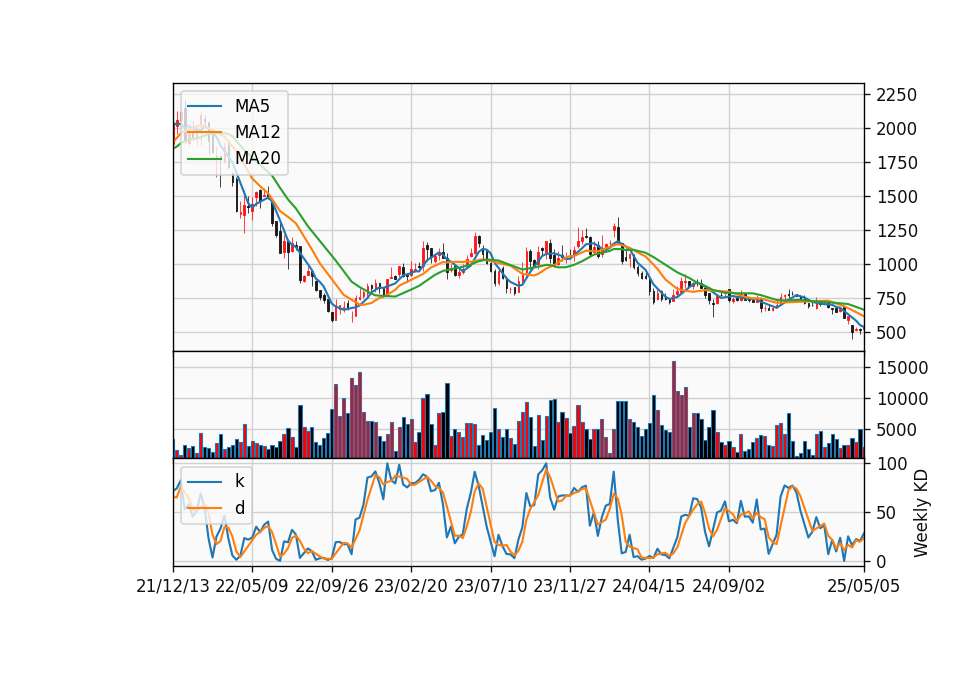Click the 2000 price axis label
This screenshot has width=960, height=690.
coord(897,129)
